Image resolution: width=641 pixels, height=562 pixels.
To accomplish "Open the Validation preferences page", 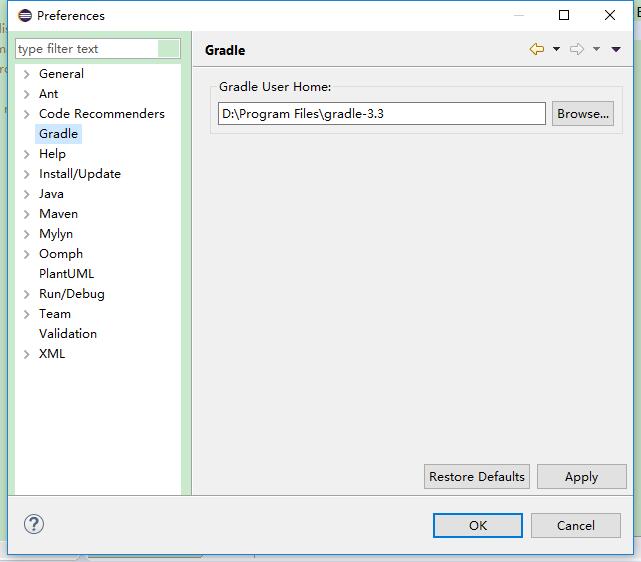I will click(68, 334).
